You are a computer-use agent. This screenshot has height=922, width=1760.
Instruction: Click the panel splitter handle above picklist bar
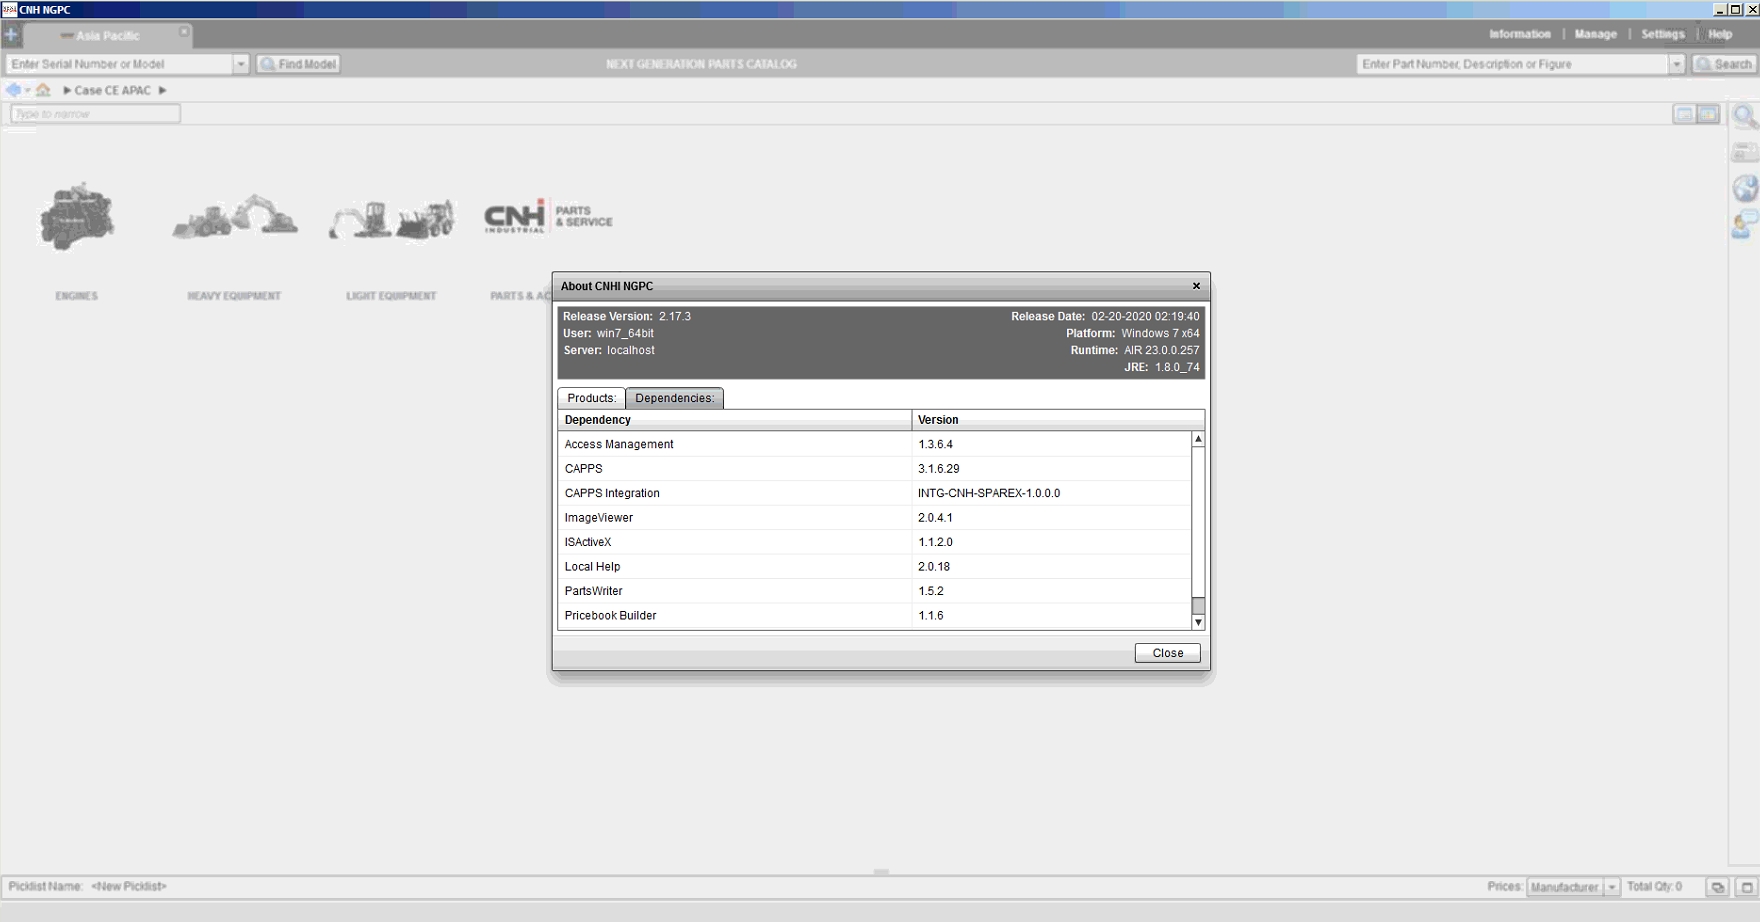(x=881, y=872)
